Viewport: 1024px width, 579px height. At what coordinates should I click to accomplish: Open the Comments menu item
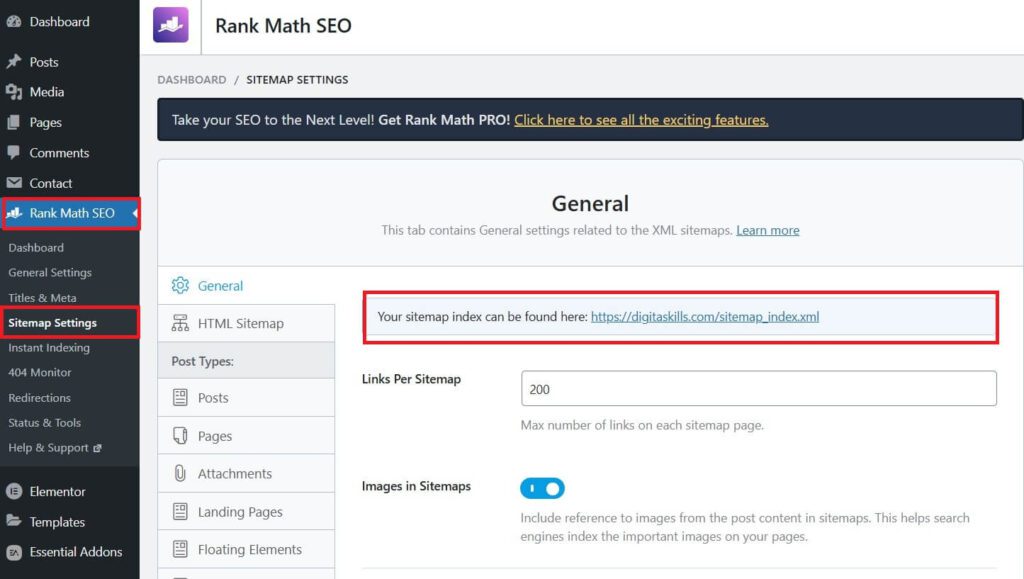(x=59, y=153)
